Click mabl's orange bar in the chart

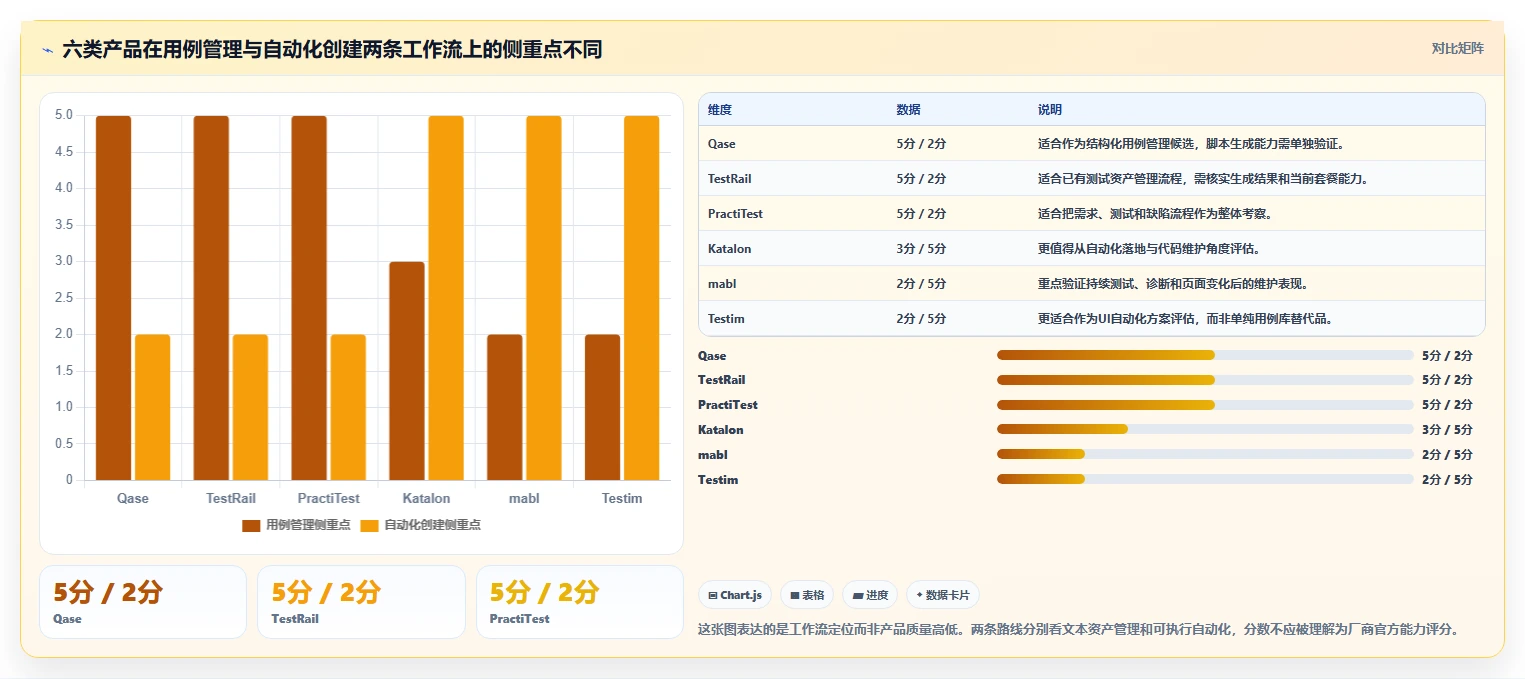544,298
